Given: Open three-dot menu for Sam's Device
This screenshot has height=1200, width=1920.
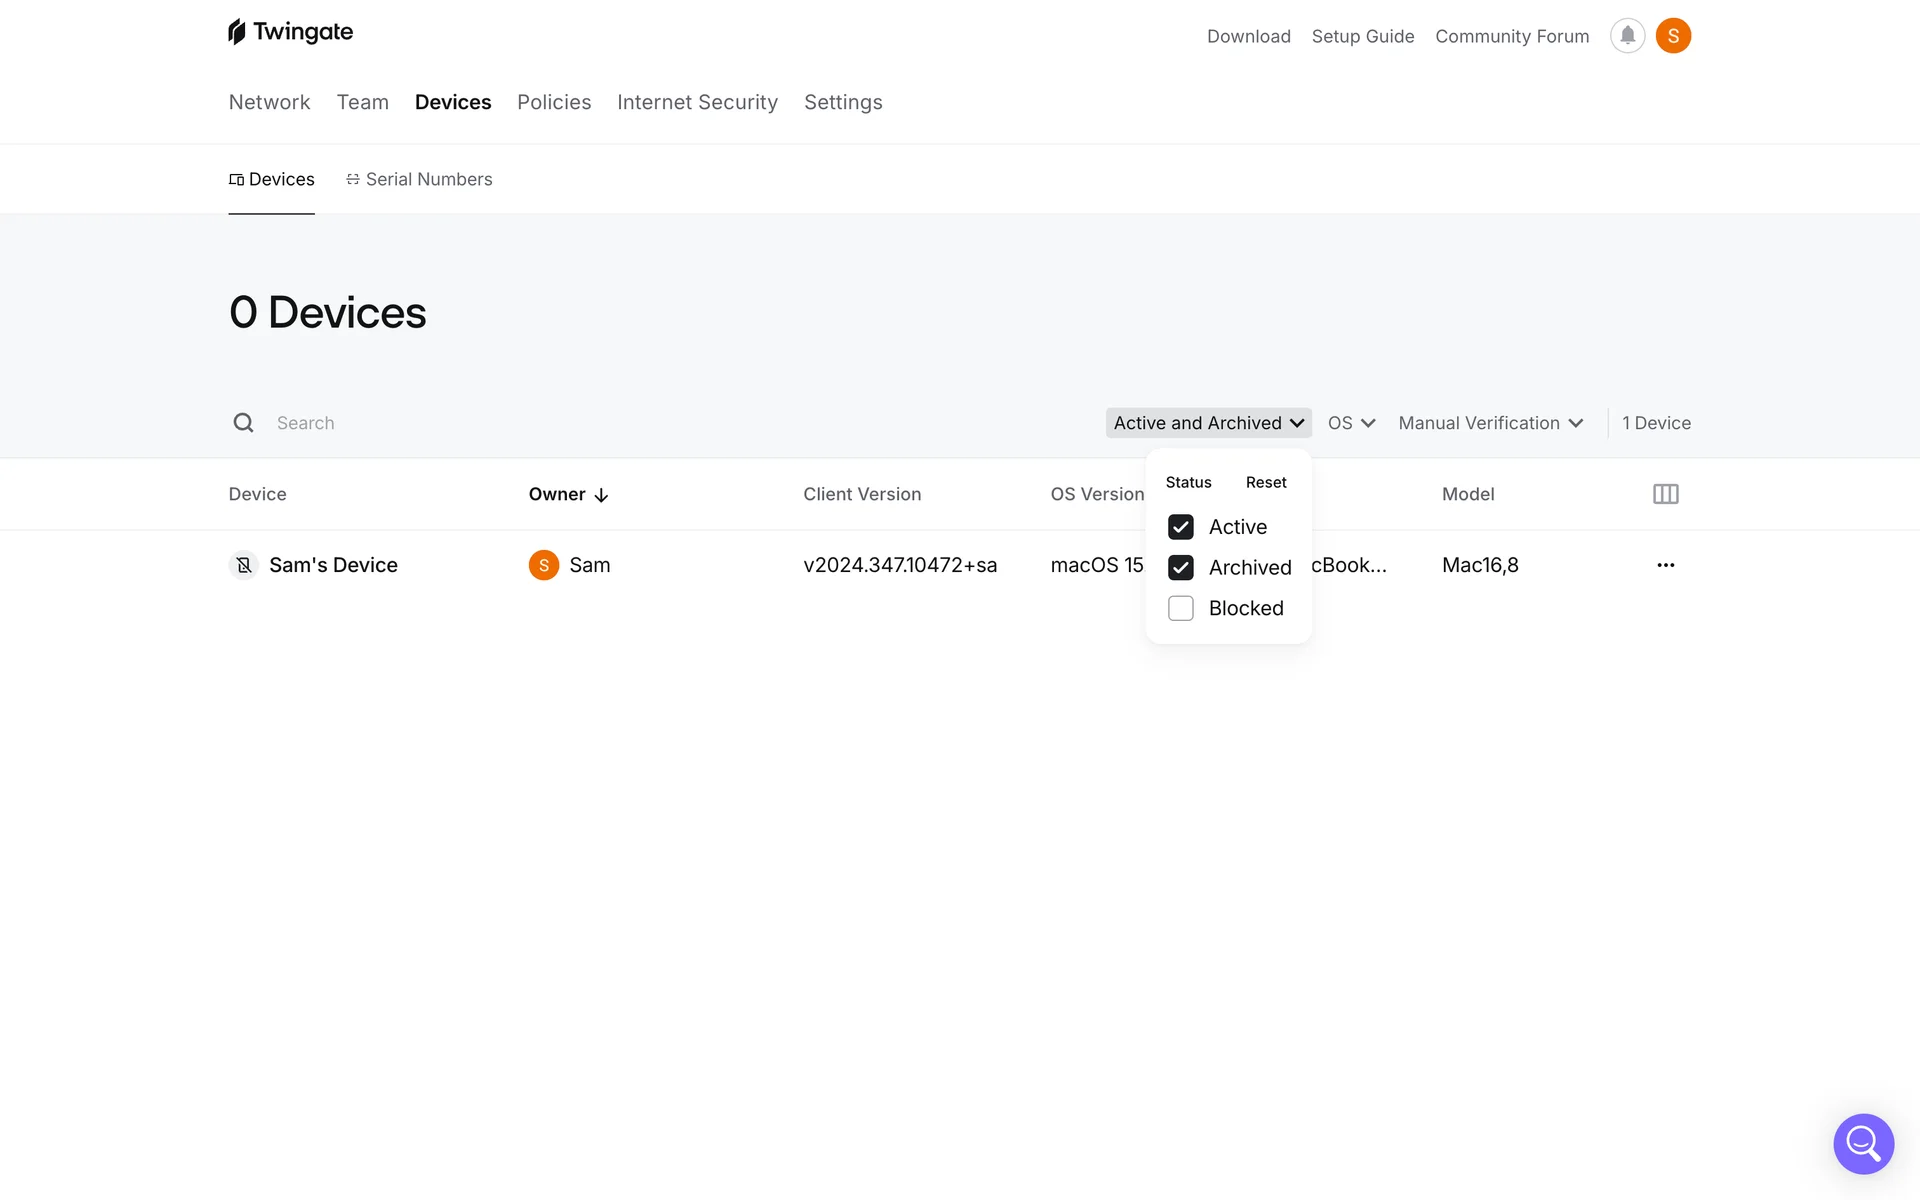Looking at the screenshot, I should (1665, 565).
